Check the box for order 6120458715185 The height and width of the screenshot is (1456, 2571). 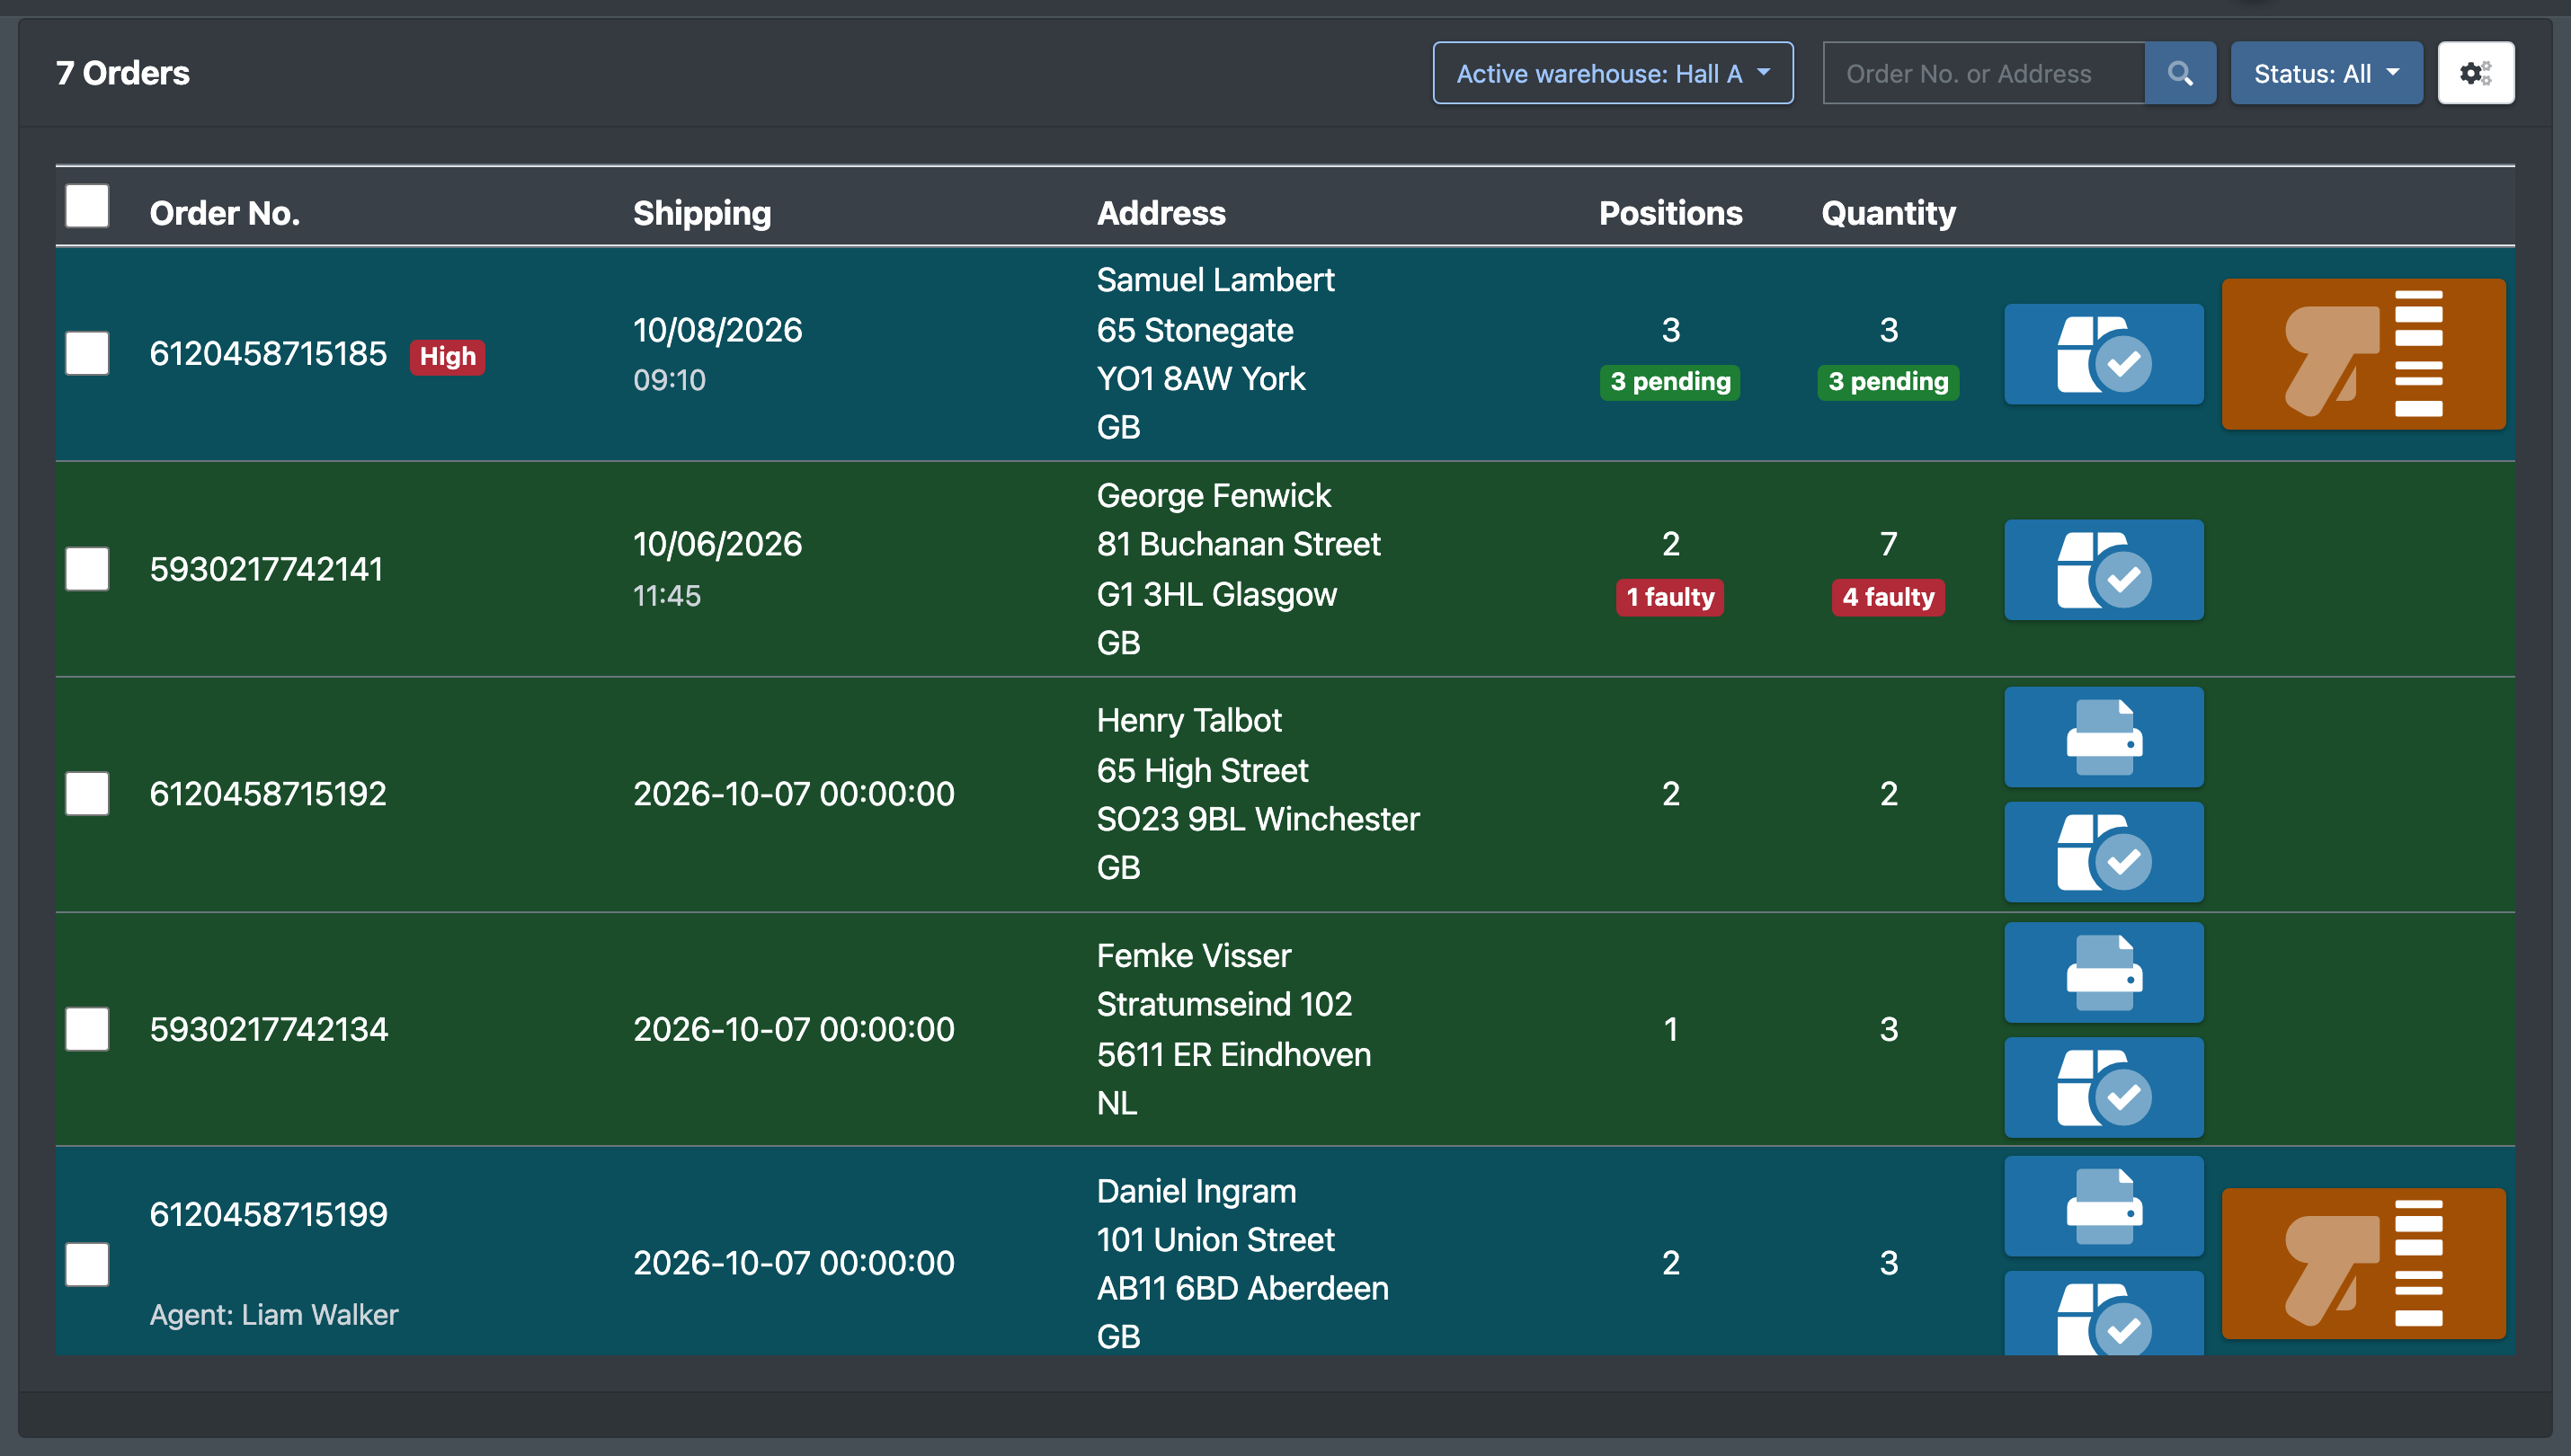pyautogui.click(x=87, y=353)
